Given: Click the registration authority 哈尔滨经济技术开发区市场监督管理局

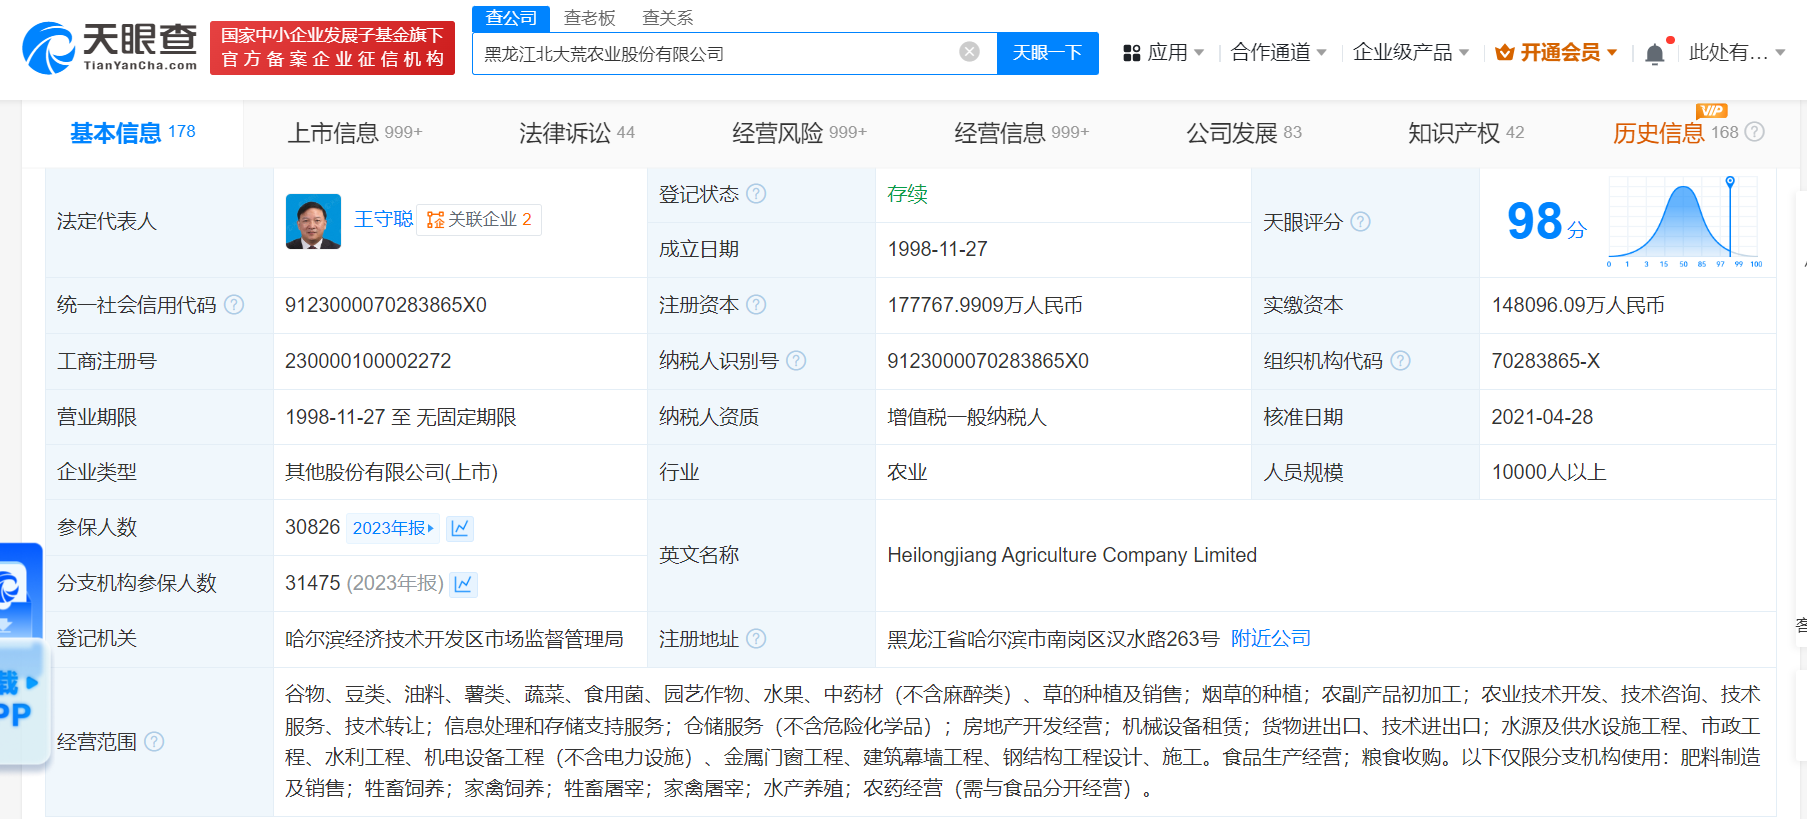Looking at the screenshot, I should tap(454, 638).
